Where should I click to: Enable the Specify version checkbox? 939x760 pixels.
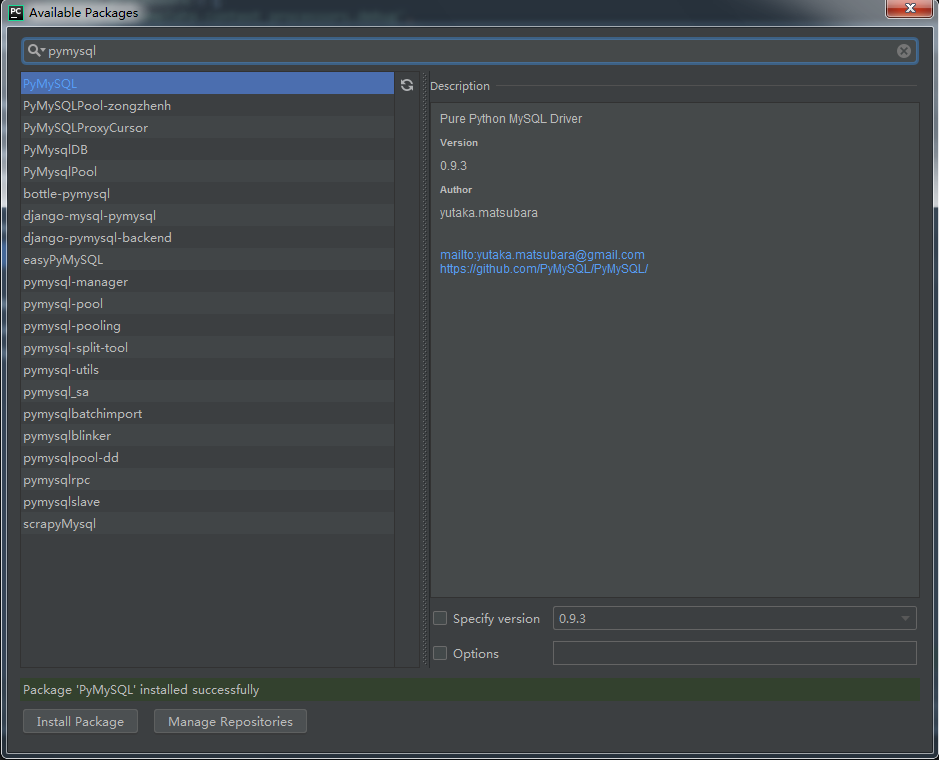(440, 618)
